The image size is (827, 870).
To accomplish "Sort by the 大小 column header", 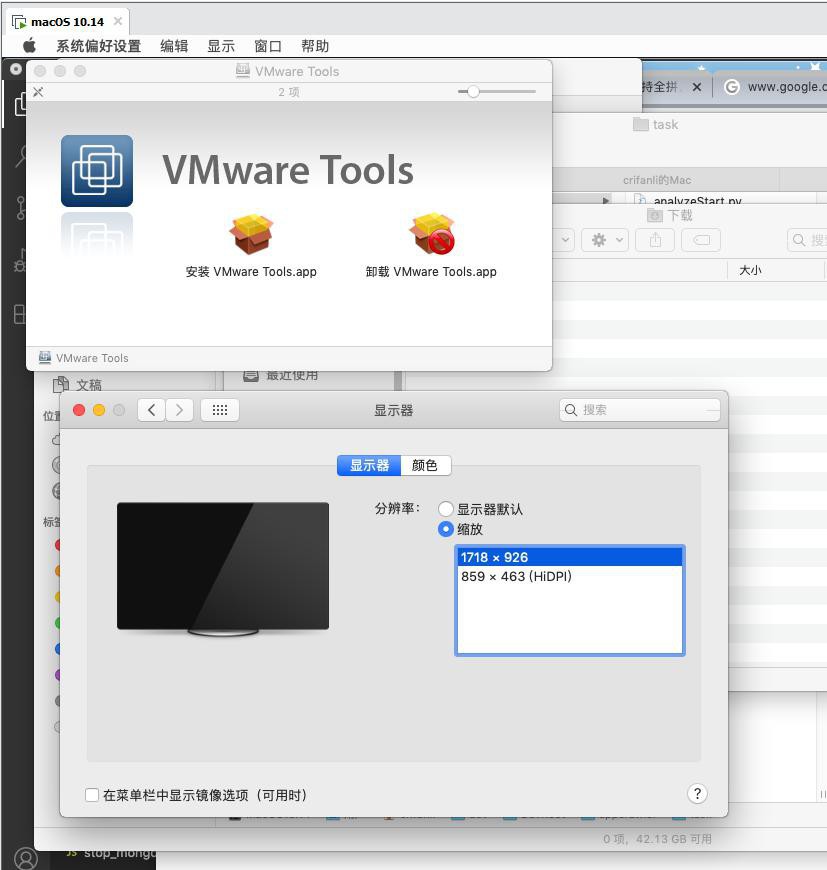I will [750, 270].
